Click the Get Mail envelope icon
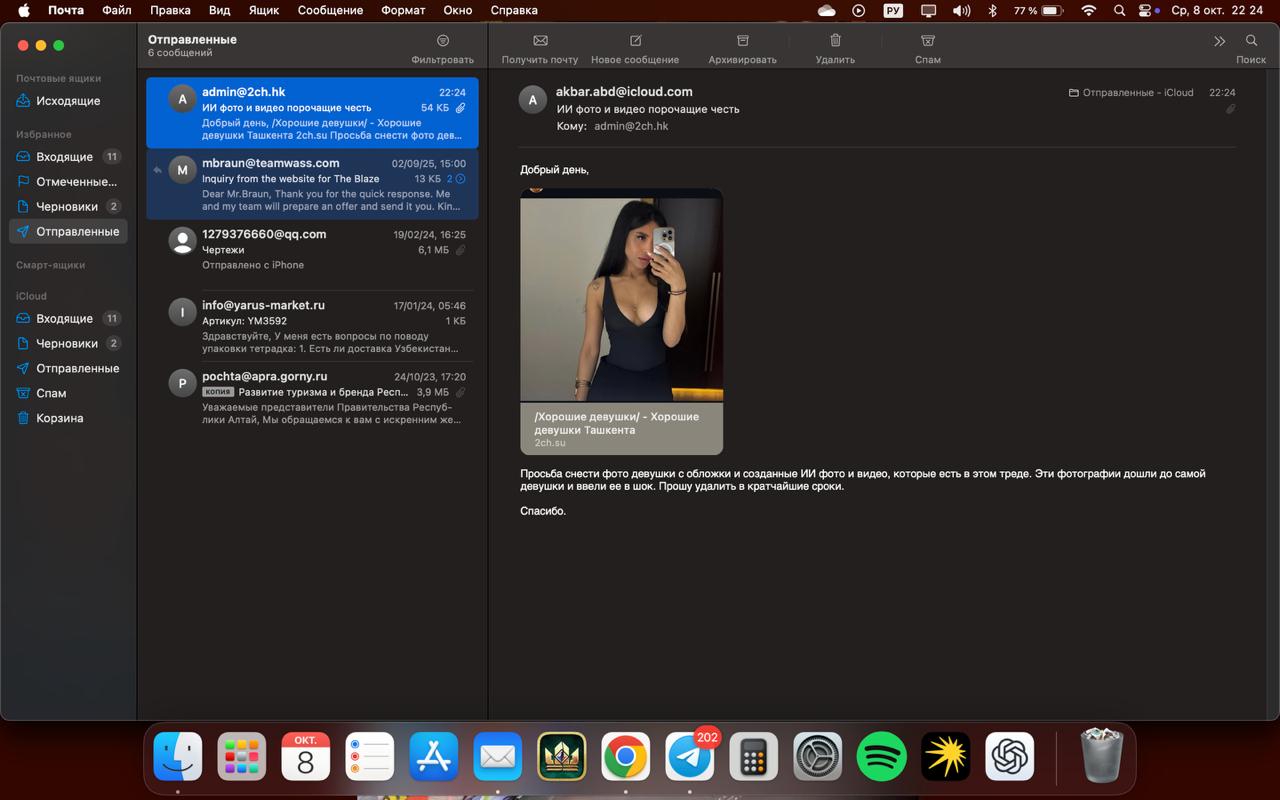 click(x=540, y=41)
